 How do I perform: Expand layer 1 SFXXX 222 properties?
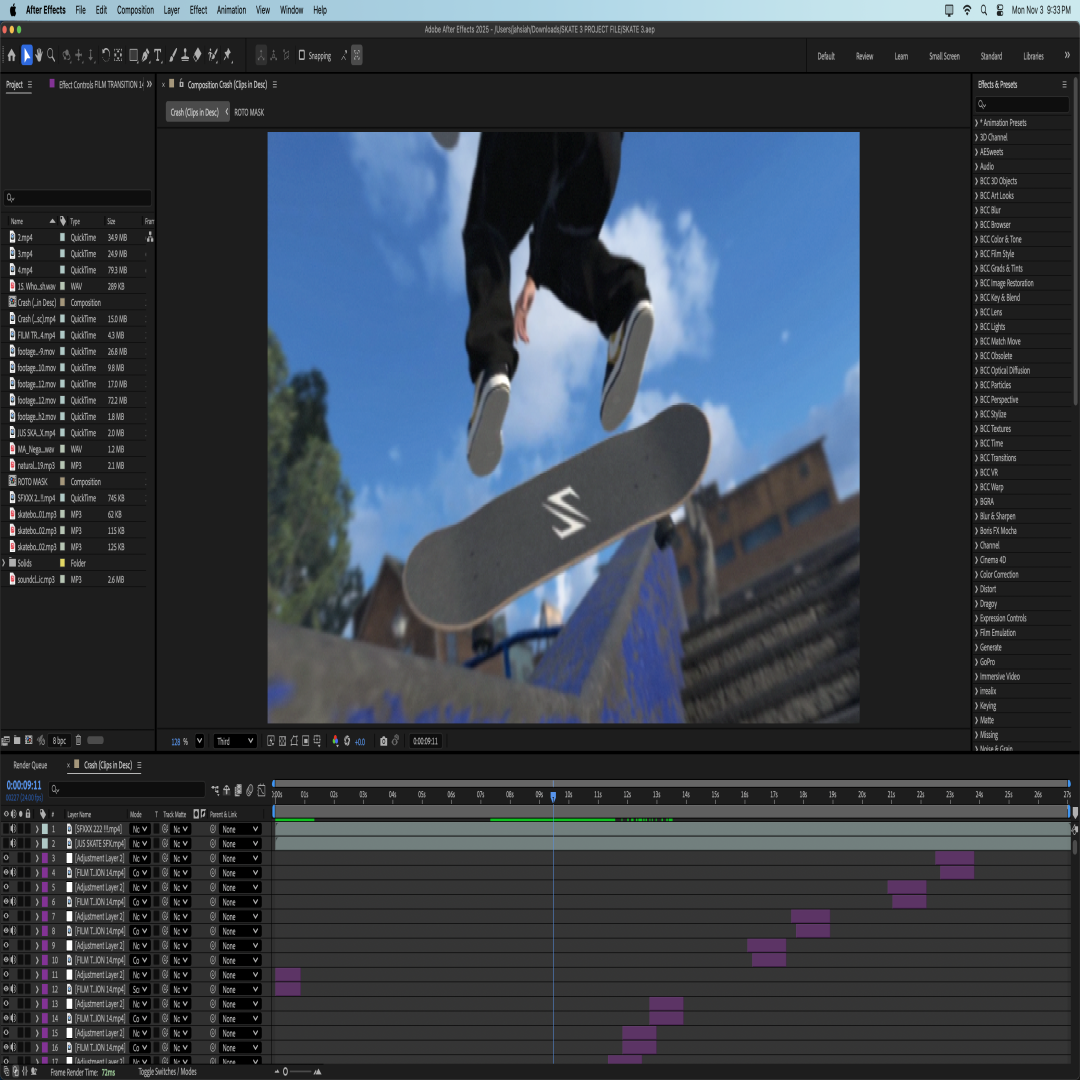coord(37,829)
